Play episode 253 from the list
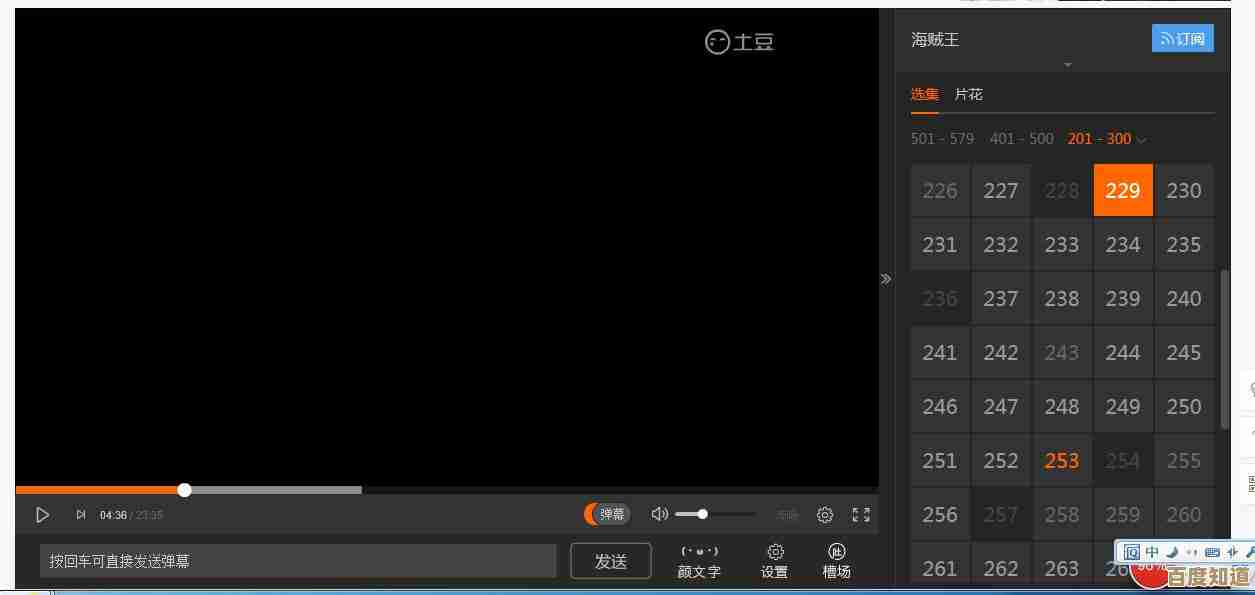 coord(1061,461)
